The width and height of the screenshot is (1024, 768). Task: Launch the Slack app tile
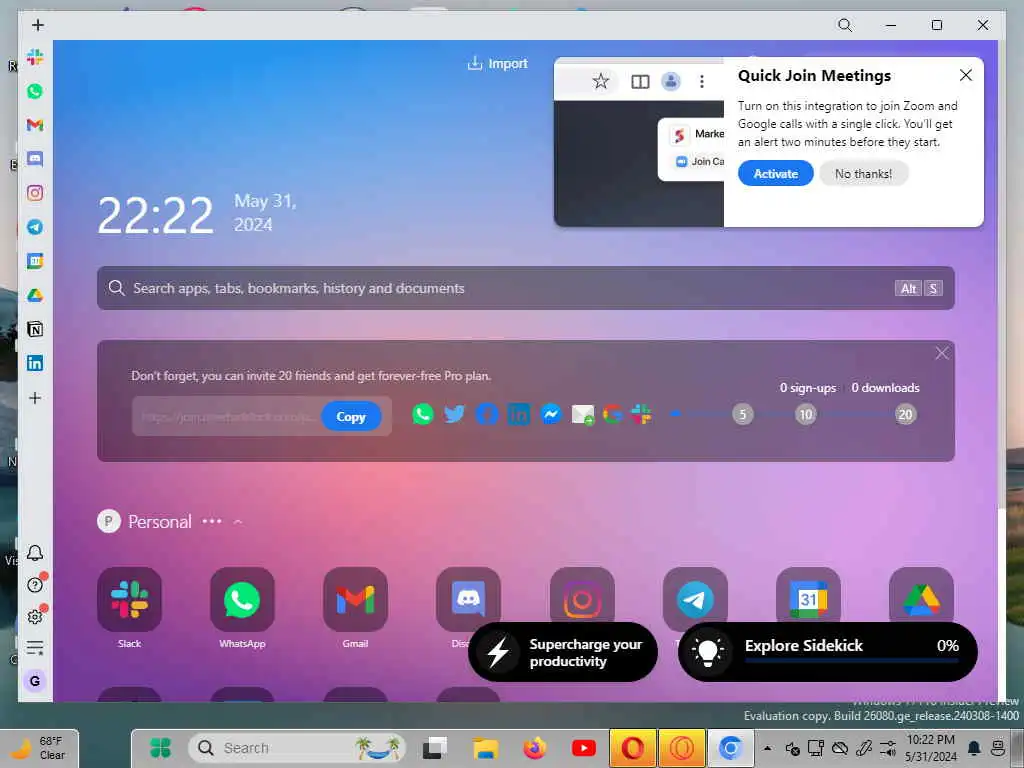[129, 600]
